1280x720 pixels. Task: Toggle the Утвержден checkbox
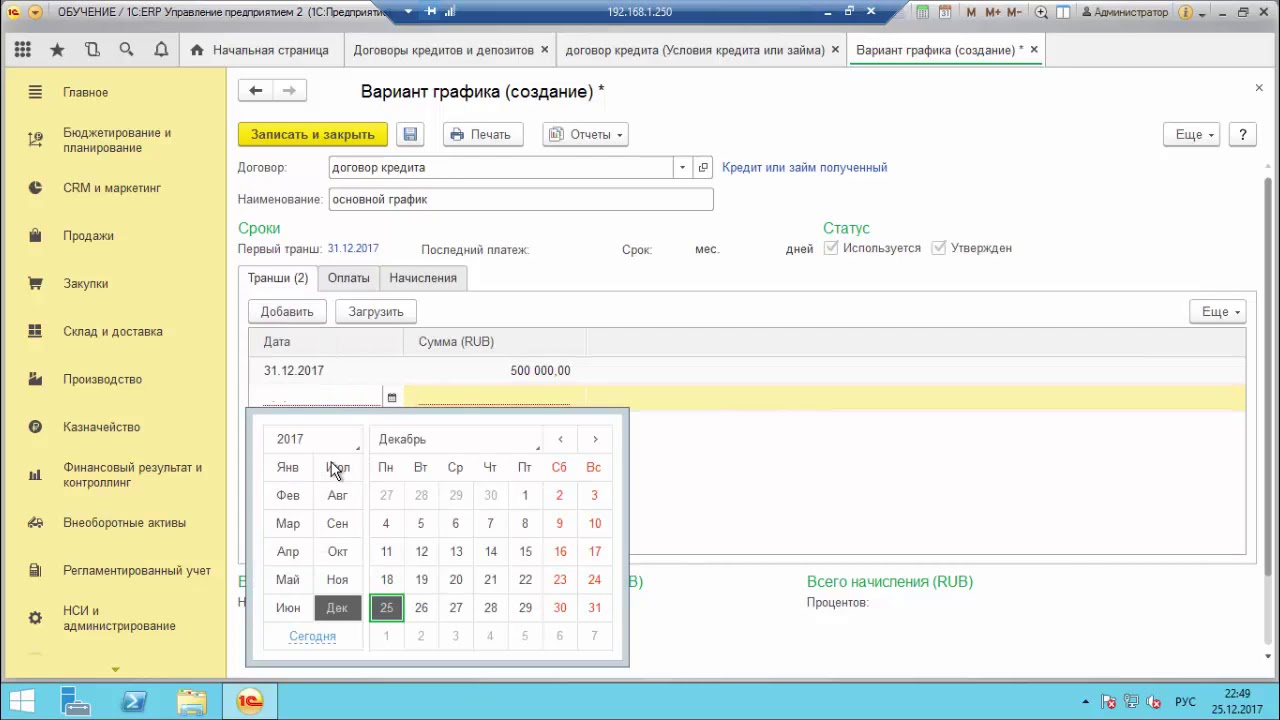click(938, 248)
